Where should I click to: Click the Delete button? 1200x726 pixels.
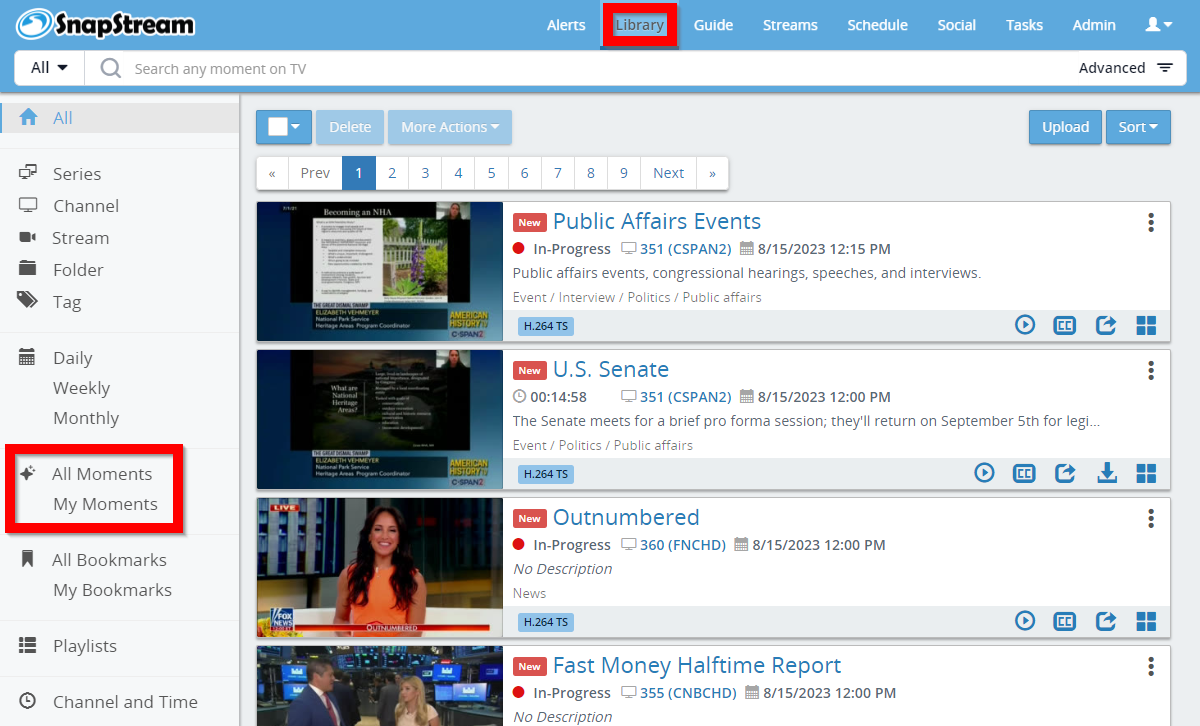350,127
